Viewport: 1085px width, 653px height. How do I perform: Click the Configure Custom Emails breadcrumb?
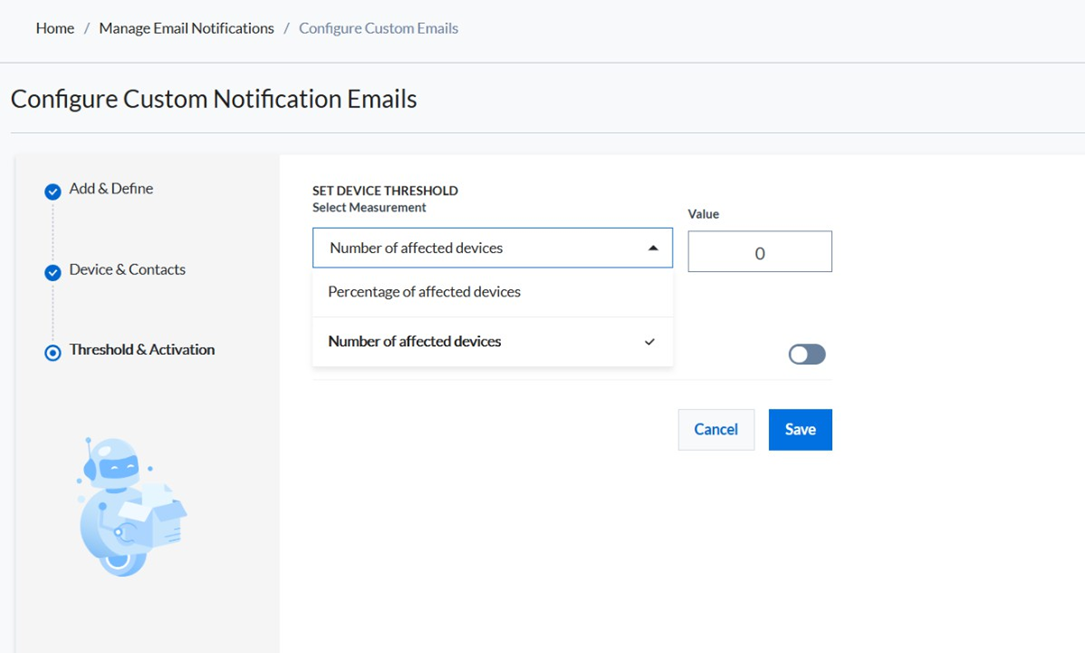tap(378, 28)
